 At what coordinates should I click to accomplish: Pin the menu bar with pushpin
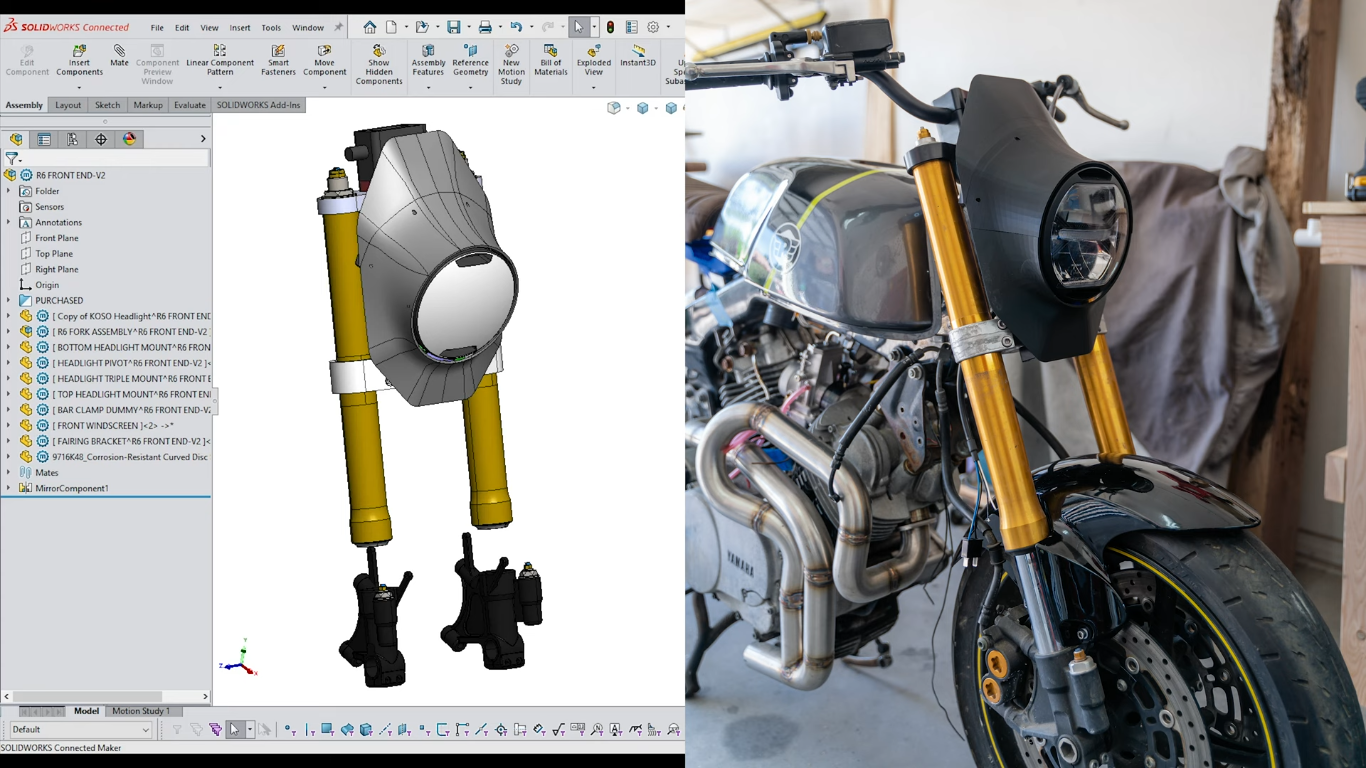point(338,28)
